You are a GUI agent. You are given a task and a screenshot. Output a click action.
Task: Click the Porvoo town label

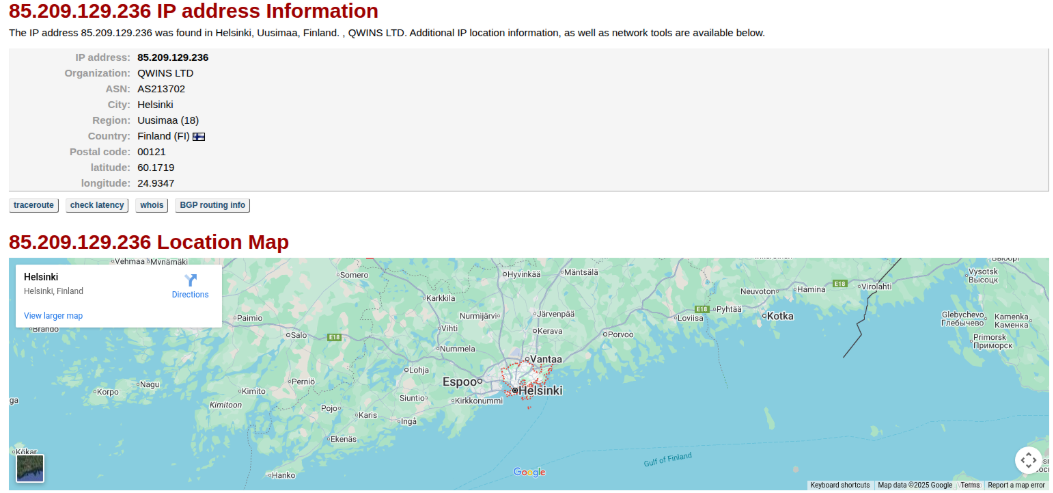click(x=620, y=334)
